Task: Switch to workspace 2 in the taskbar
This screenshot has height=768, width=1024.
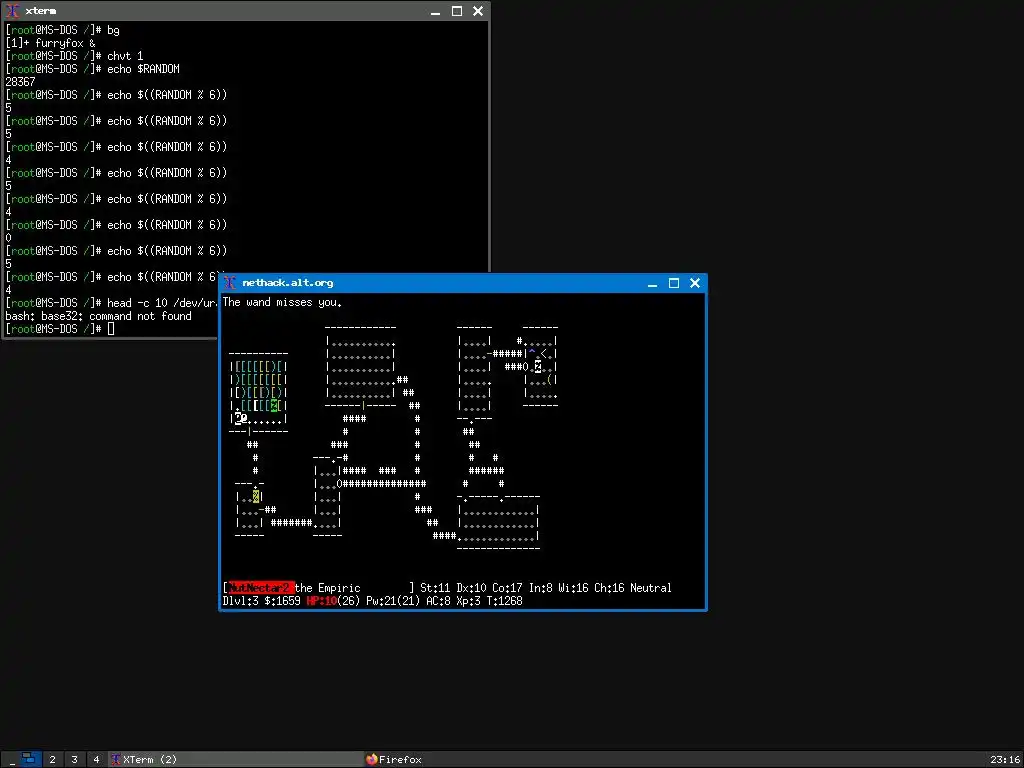Action: click(52, 760)
